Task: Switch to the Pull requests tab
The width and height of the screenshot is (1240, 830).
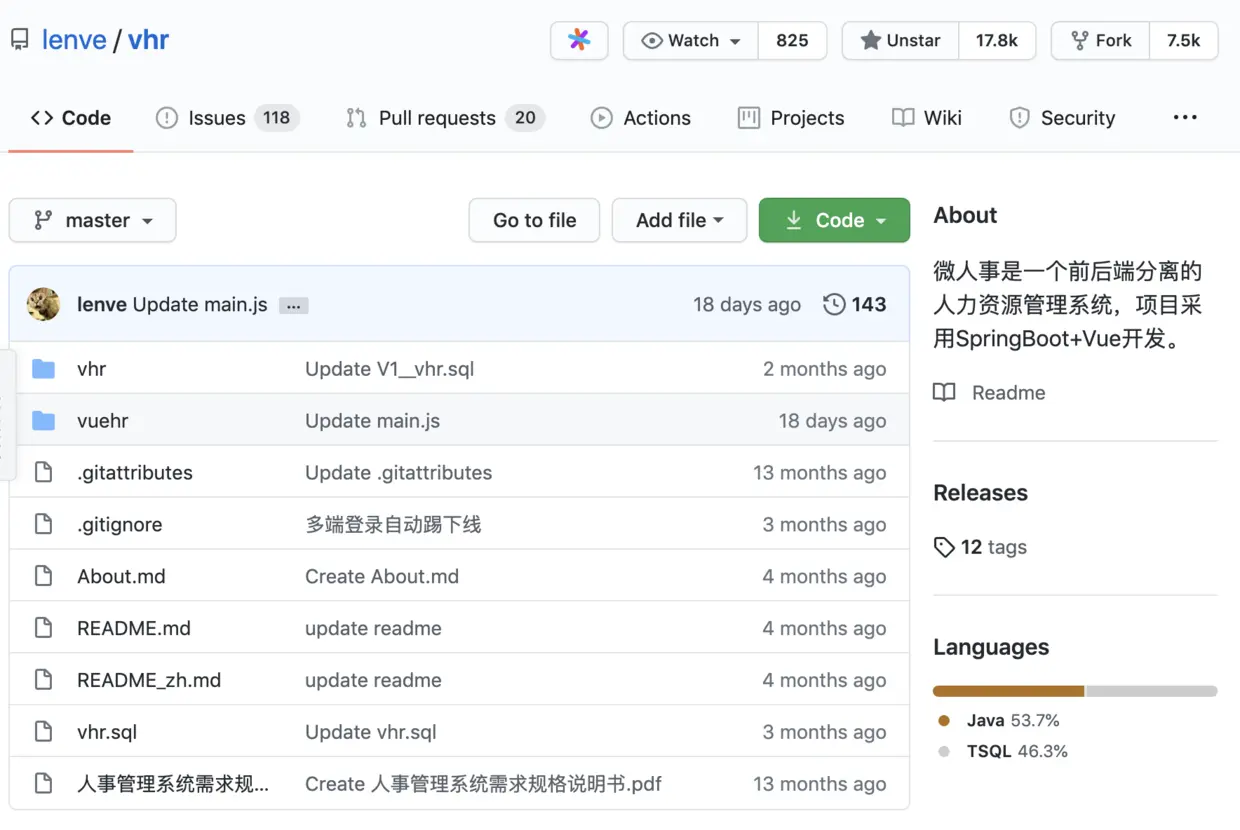Action: (444, 118)
